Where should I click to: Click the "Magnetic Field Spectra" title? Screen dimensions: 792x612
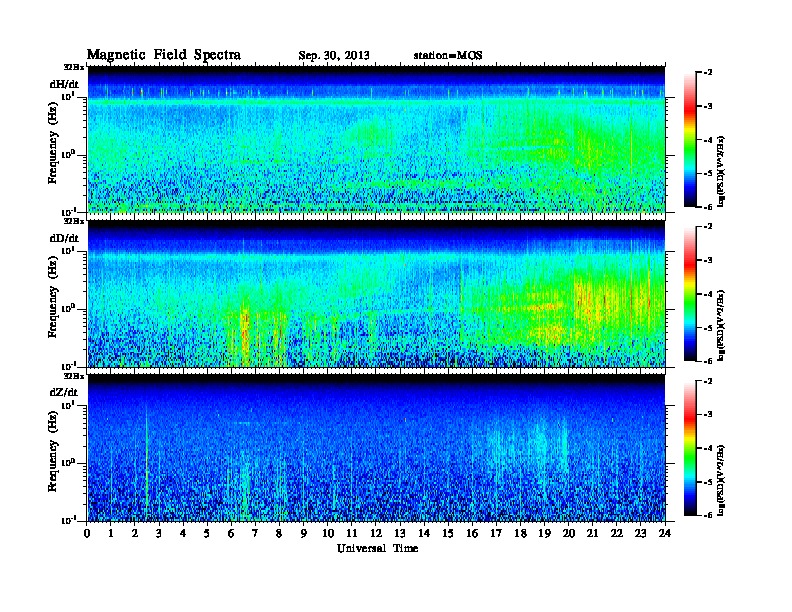click(164, 55)
